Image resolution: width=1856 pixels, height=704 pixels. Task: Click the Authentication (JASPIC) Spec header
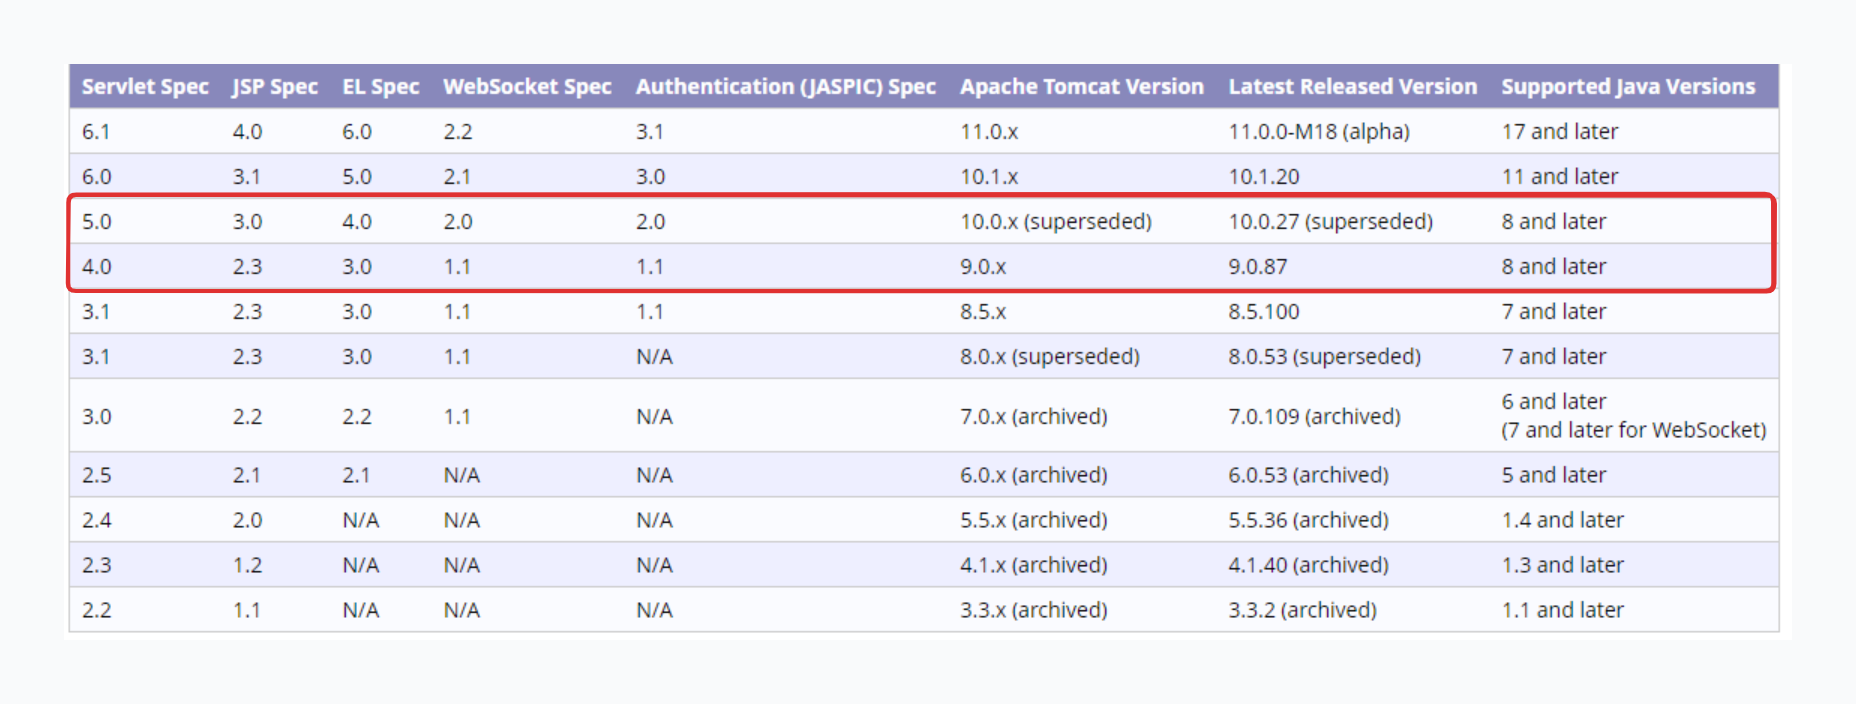[x=786, y=87]
